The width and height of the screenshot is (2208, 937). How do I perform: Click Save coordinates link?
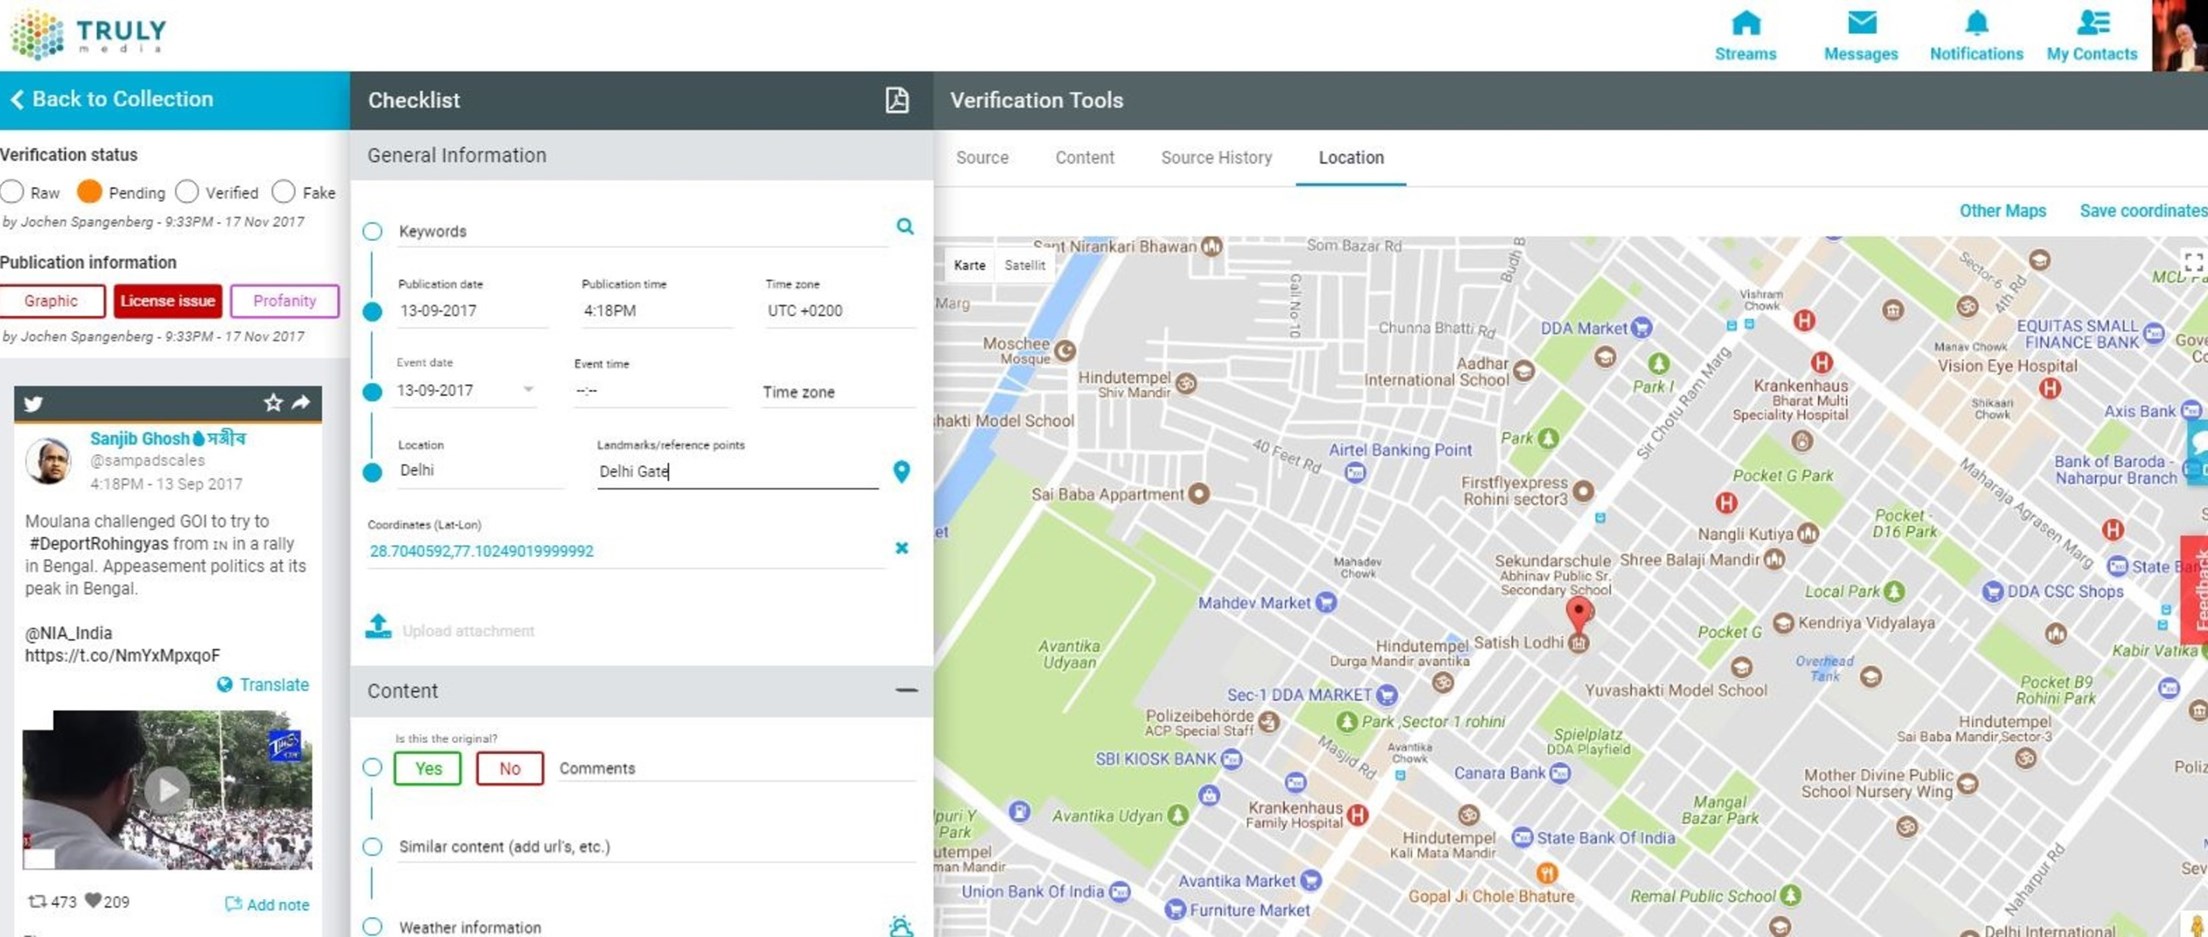tap(2142, 211)
